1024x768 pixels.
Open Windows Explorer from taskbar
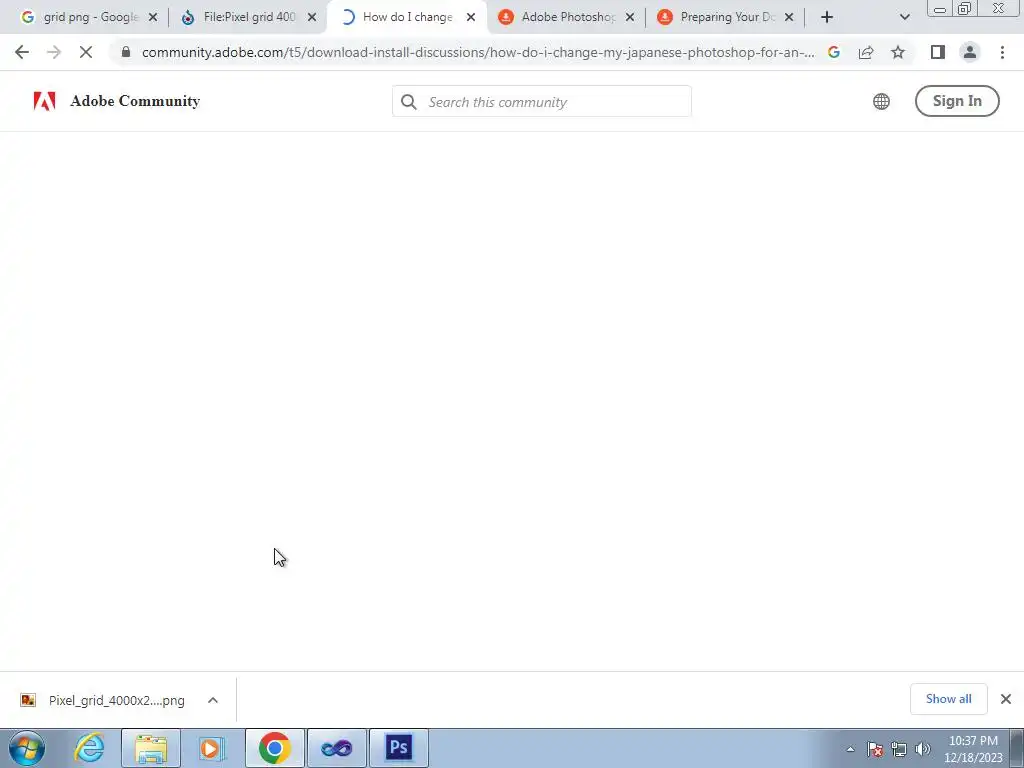151,748
